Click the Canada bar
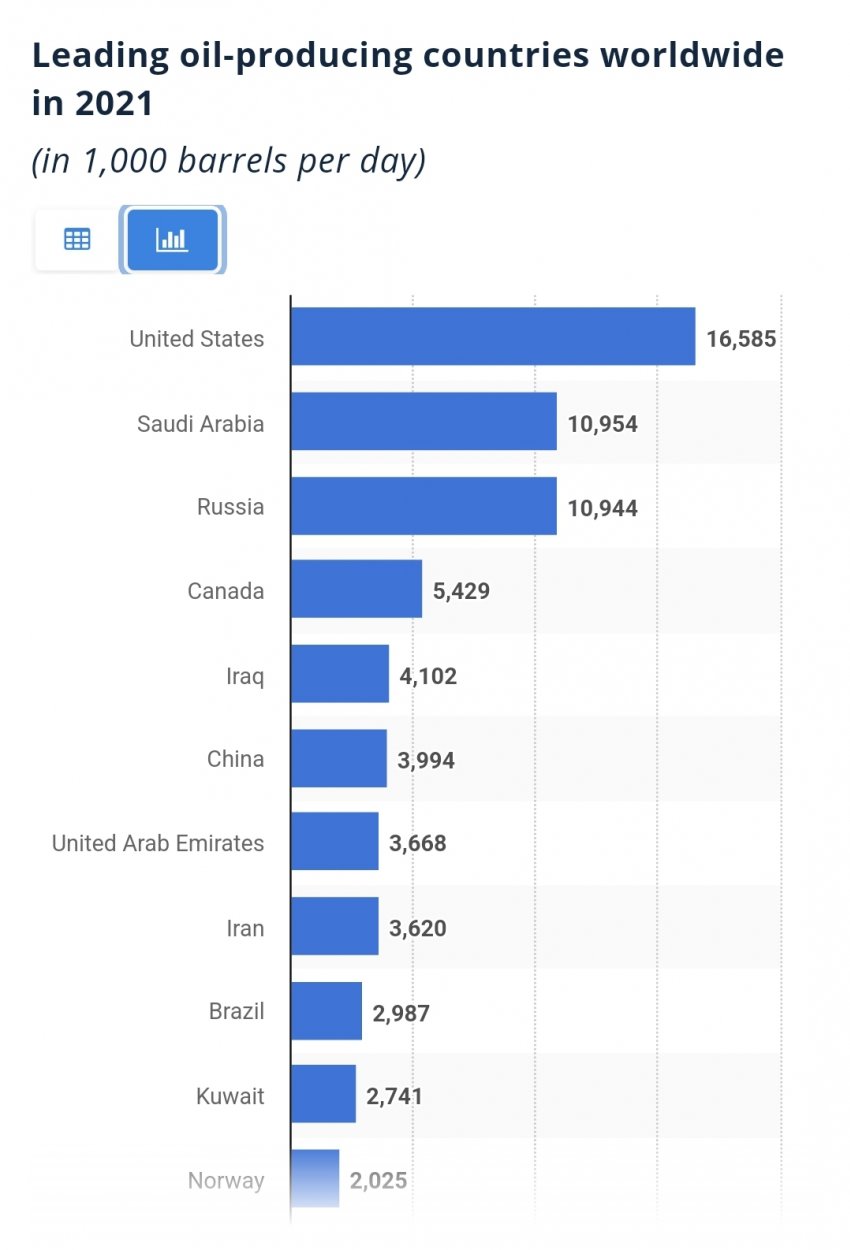Screen dimensions: 850x1250 coord(357,590)
